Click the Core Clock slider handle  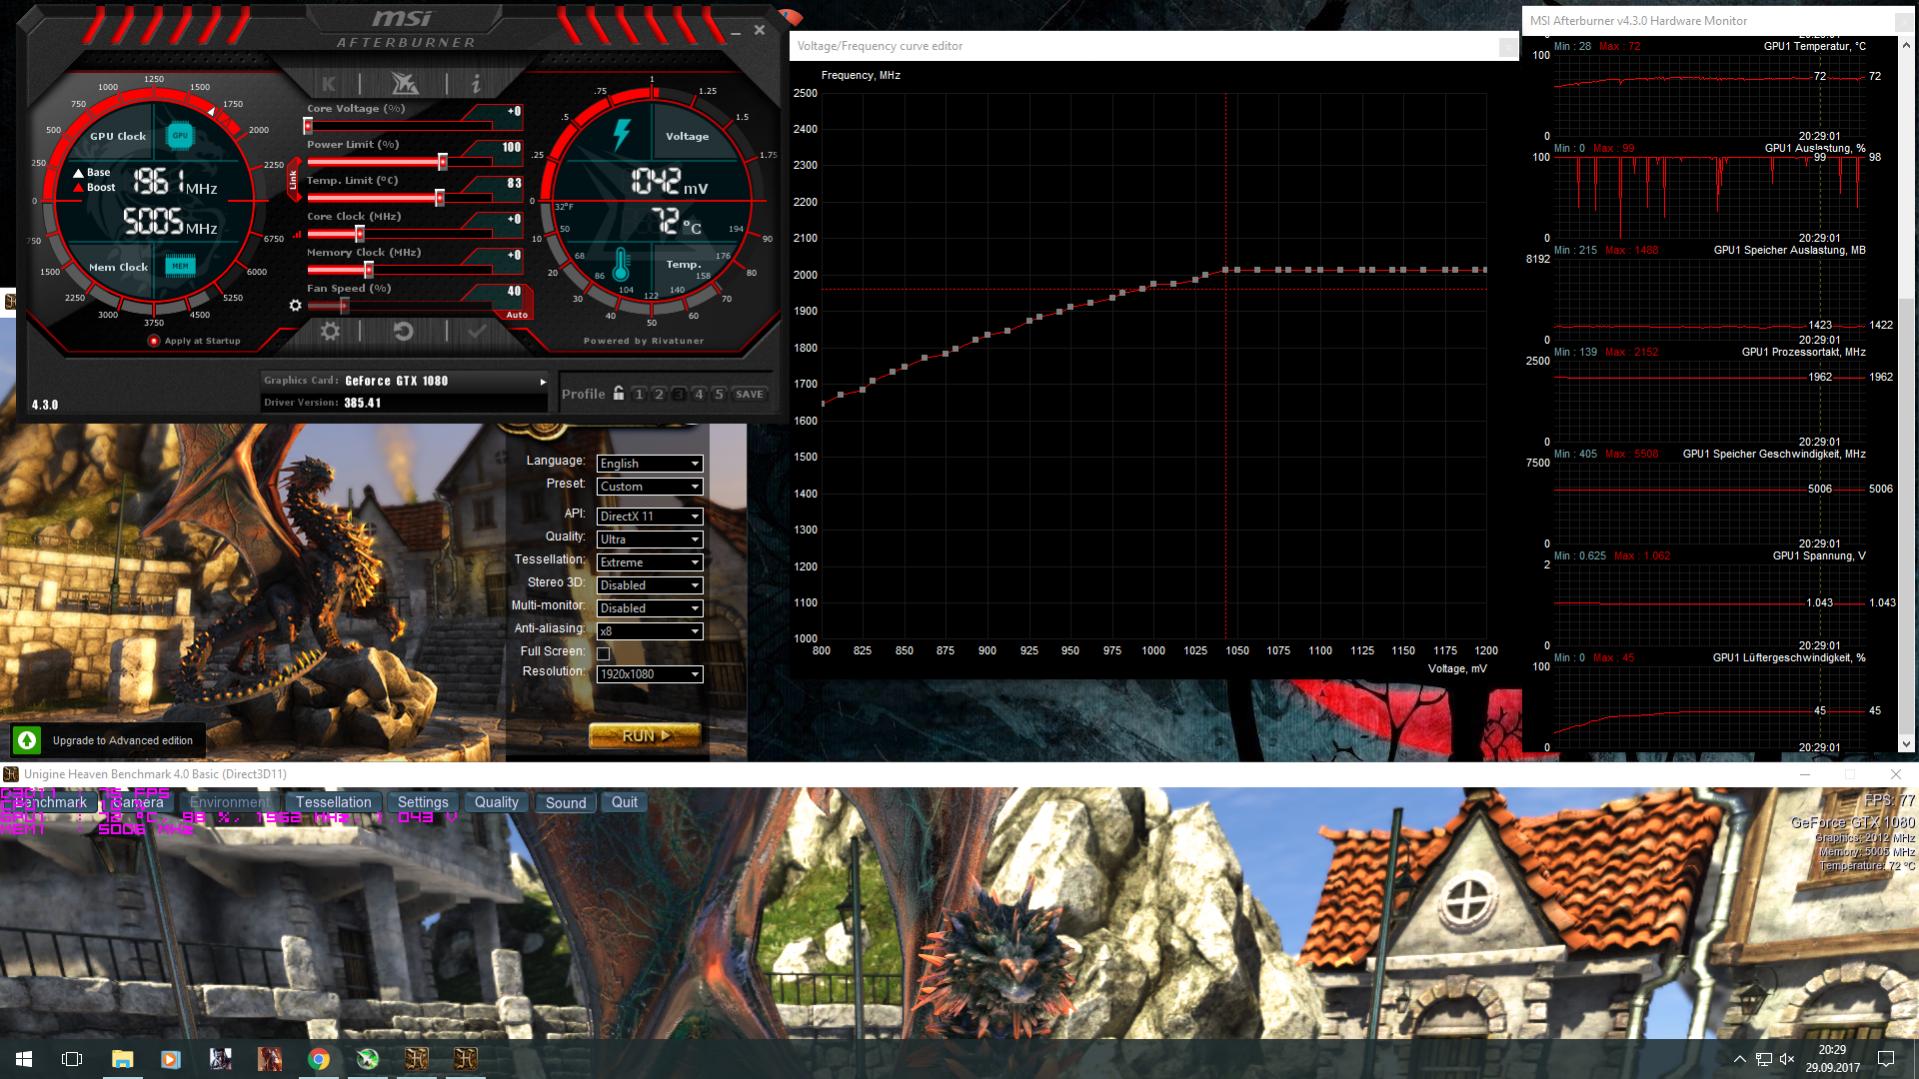point(359,234)
